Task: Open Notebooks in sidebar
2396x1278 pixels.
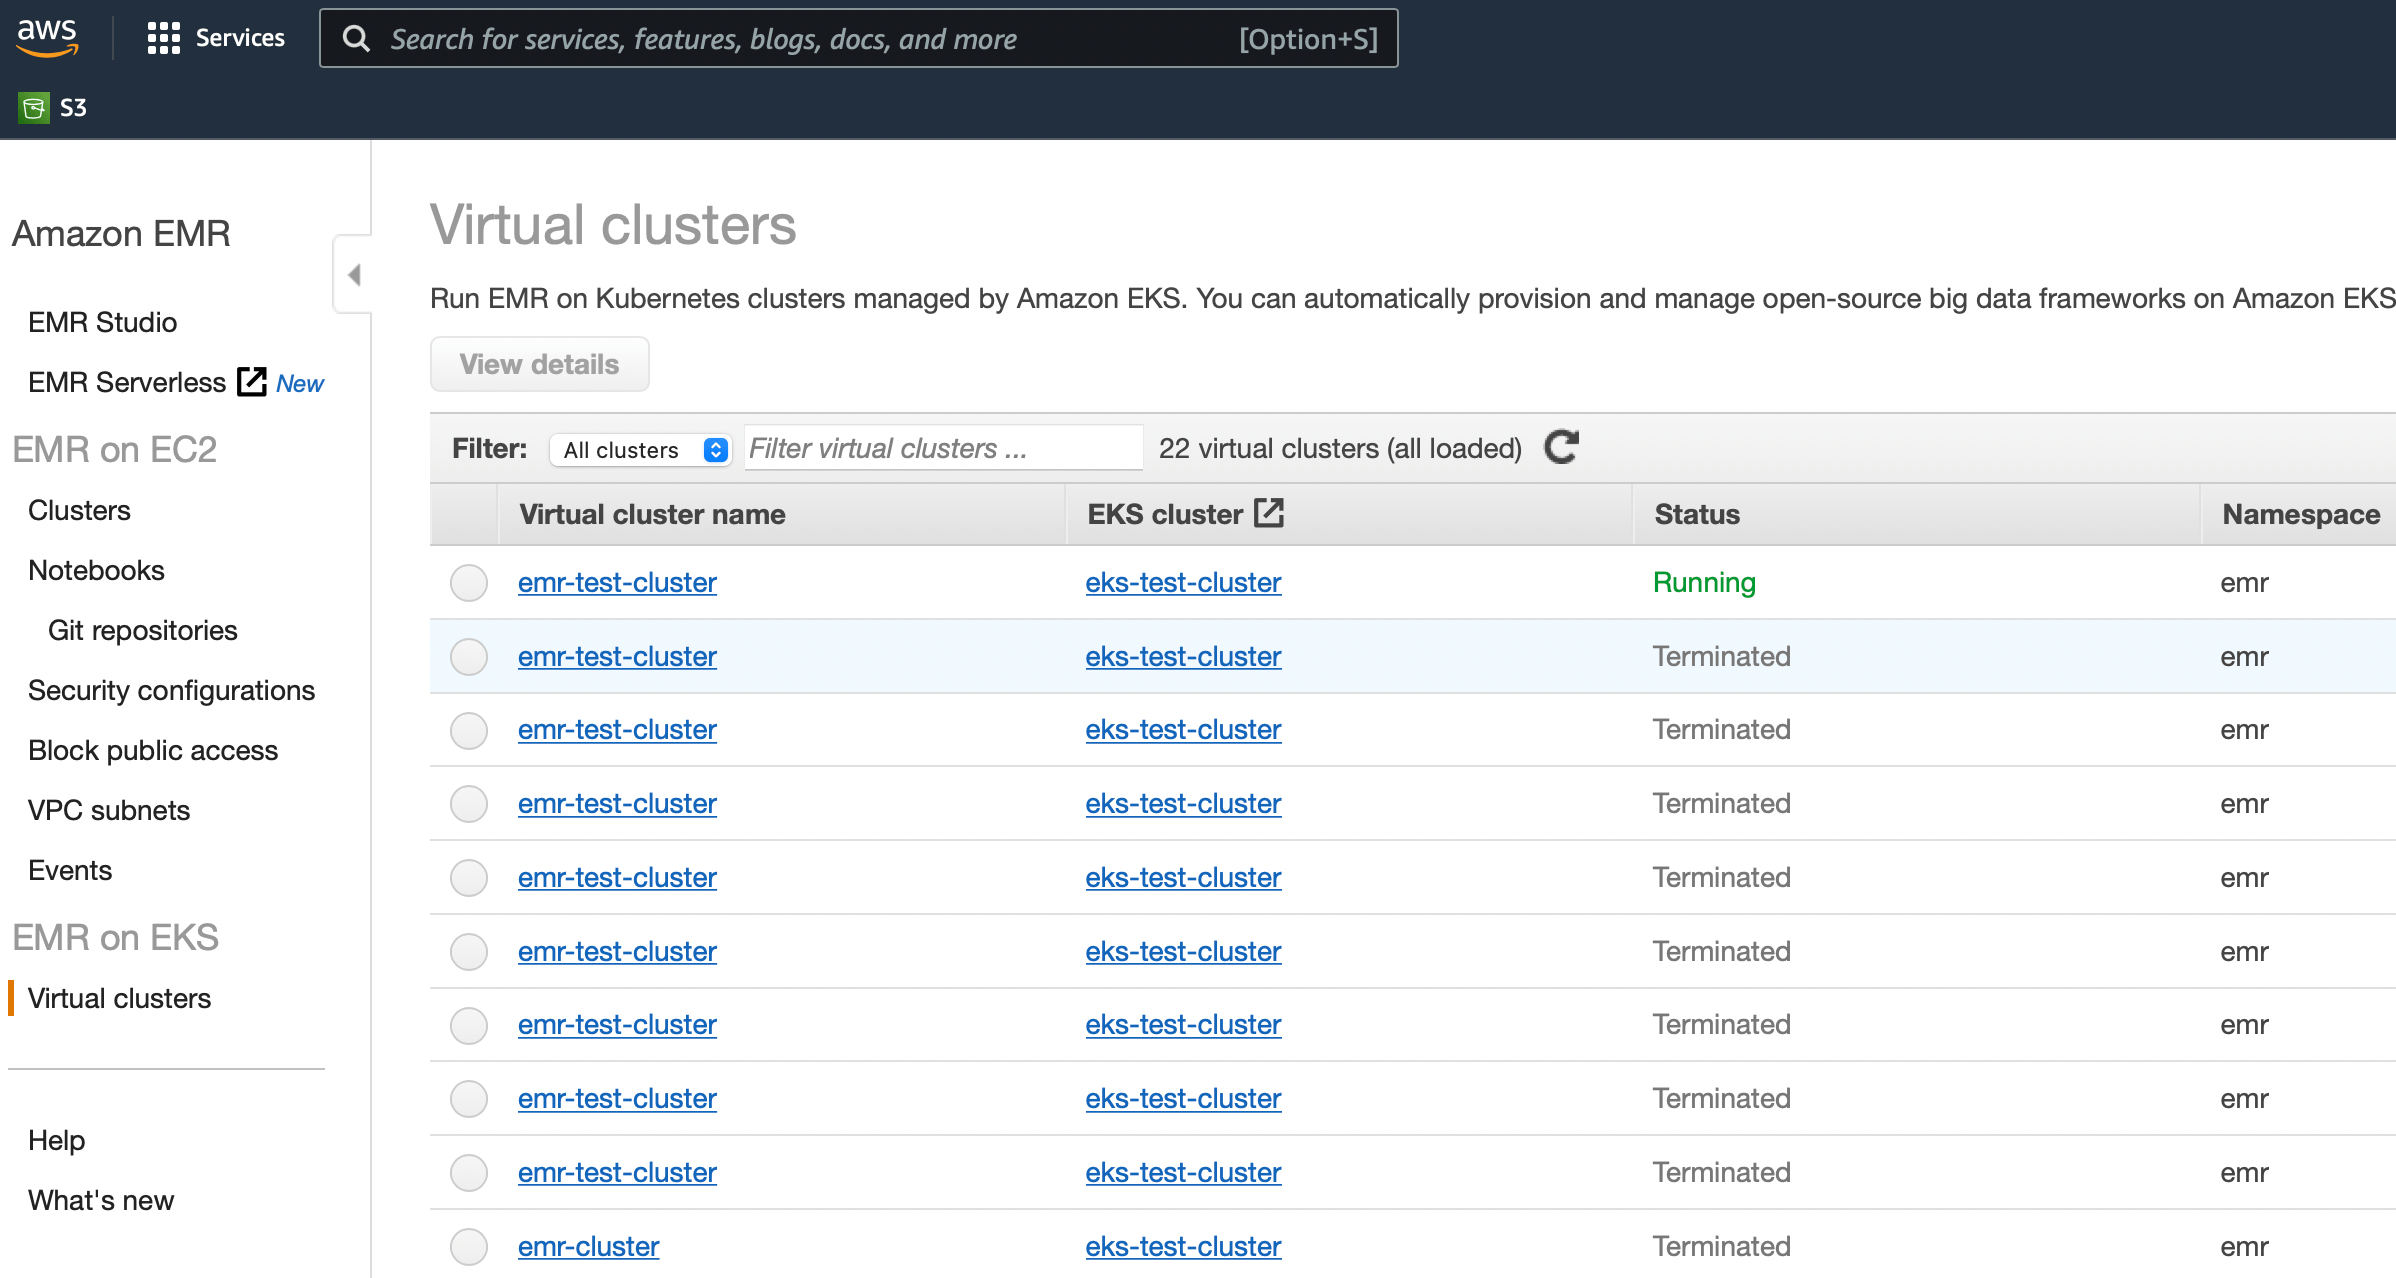Action: (x=96, y=570)
